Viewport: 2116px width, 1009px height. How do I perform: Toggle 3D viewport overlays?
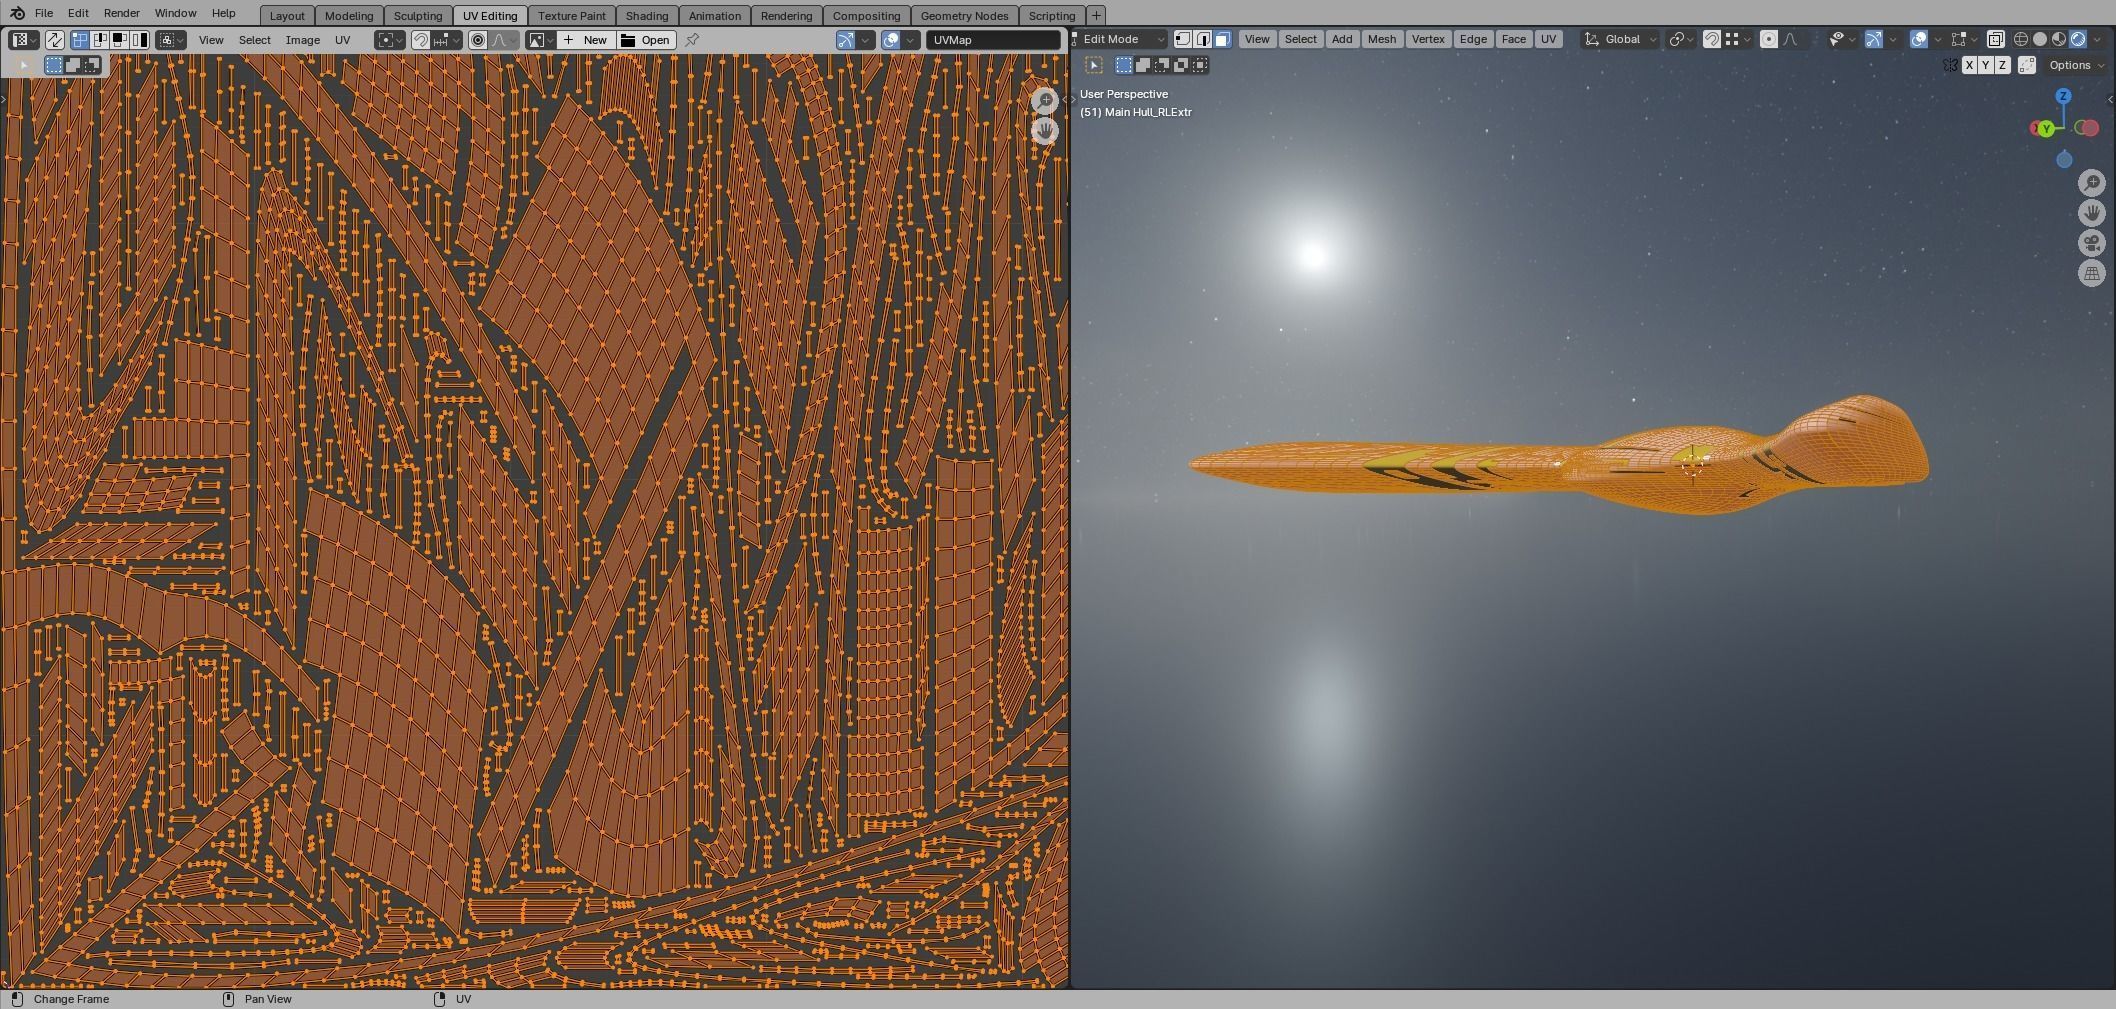1919,39
